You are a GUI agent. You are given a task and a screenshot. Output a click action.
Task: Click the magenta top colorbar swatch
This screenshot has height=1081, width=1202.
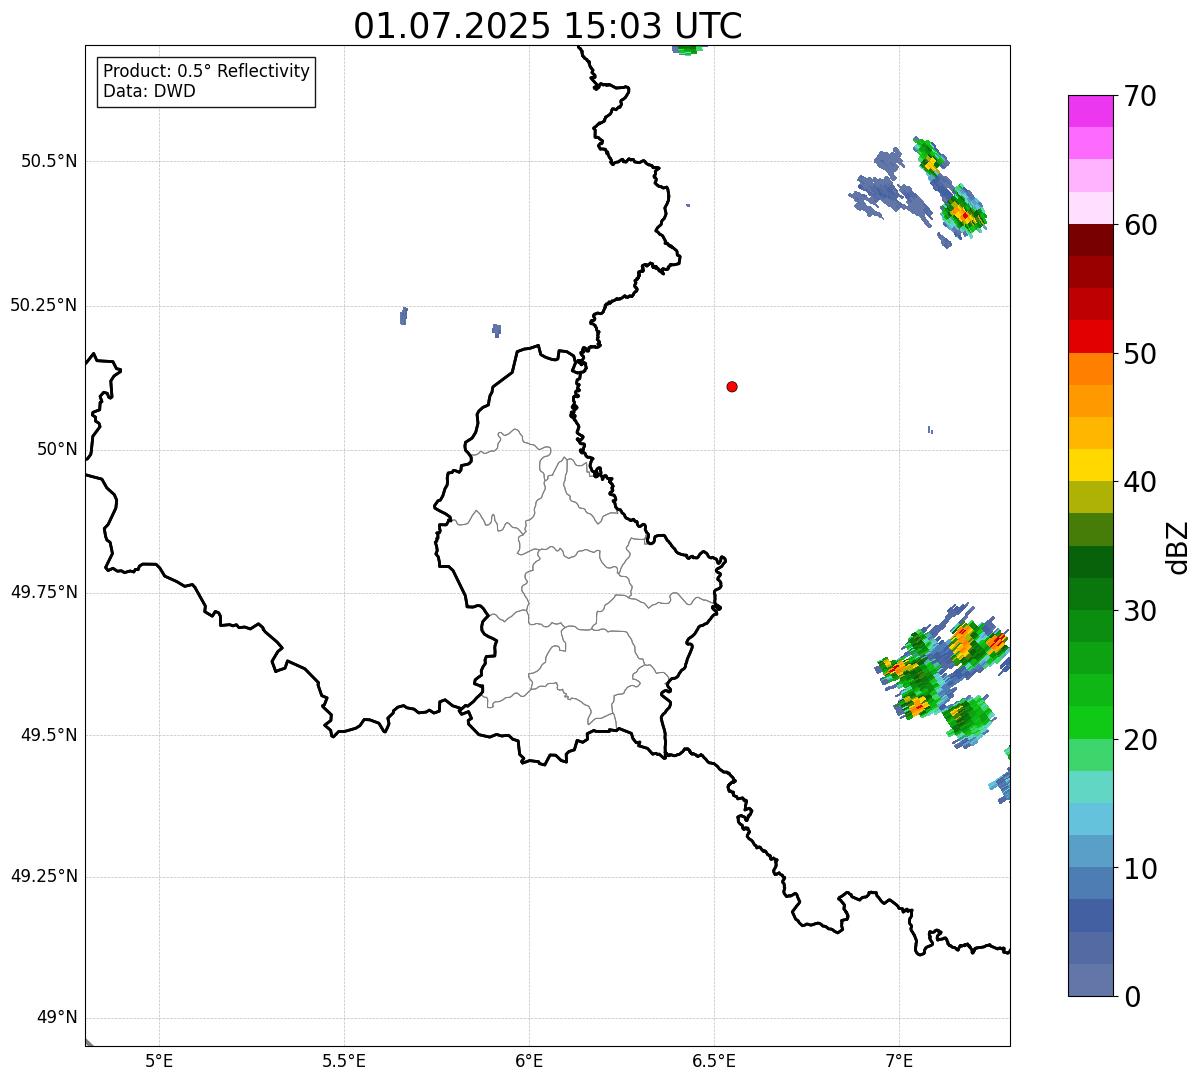pyautogui.click(x=1090, y=111)
